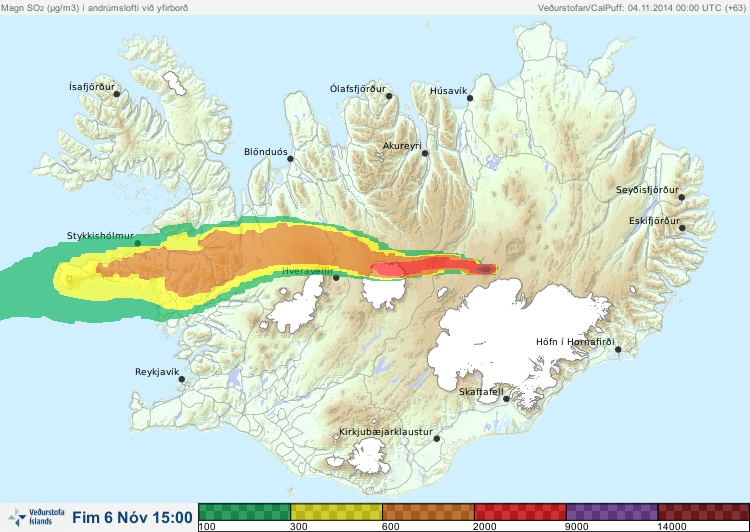Select the yellow 300 legend swatch
Viewport: 750px width, 532px height.
click(337, 512)
